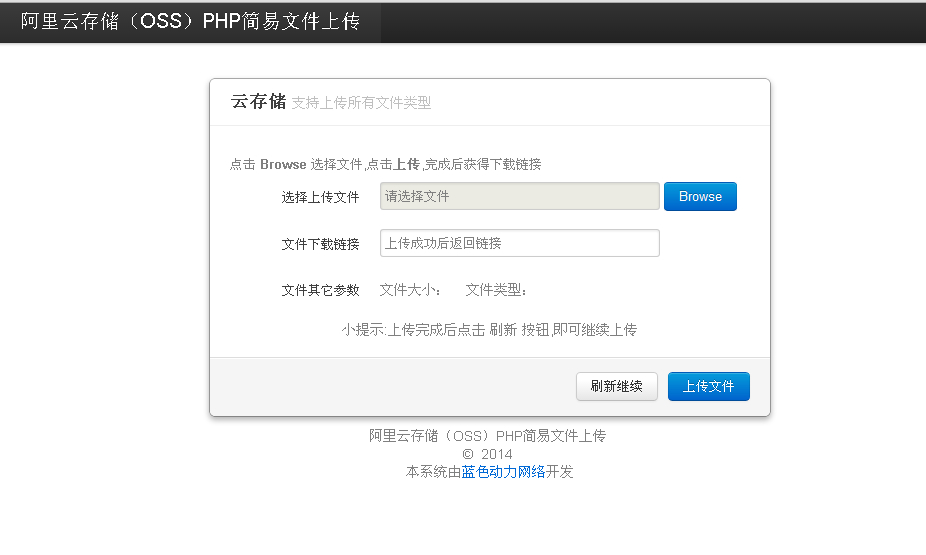The image size is (926, 555).
Task: Click the 文件其它参数 label
Action: (320, 291)
